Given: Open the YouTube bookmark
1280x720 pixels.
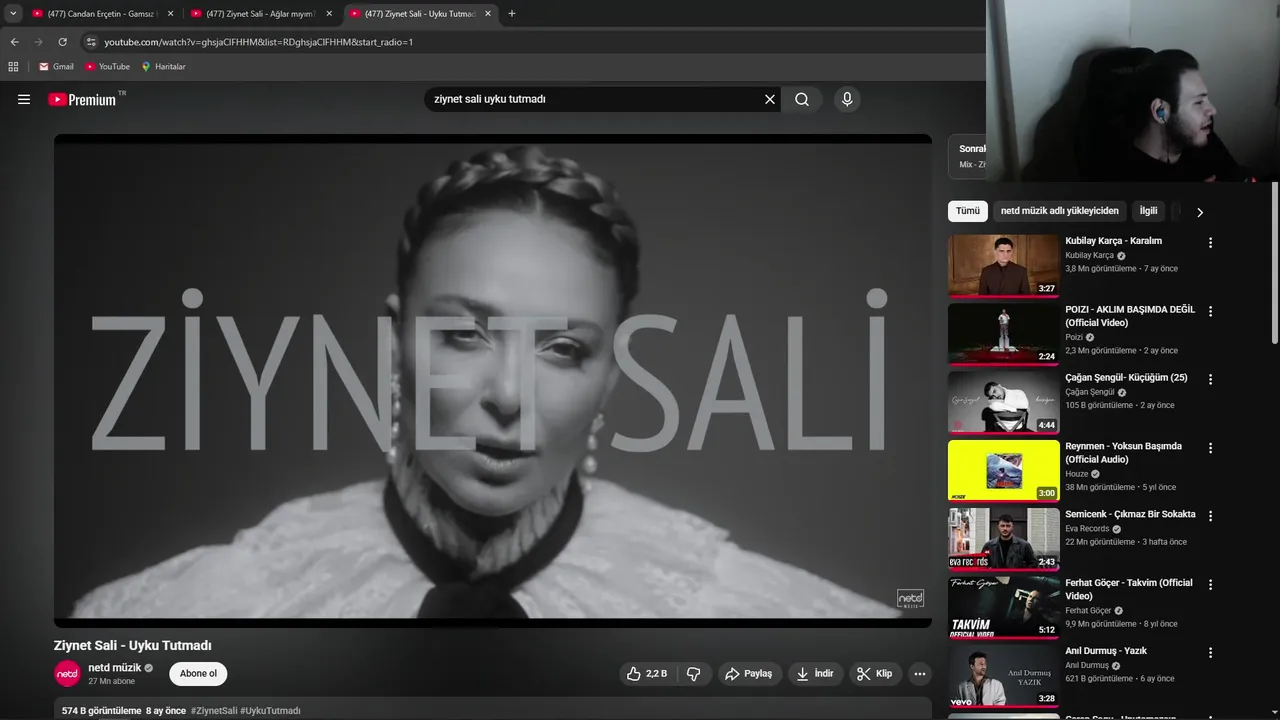Looking at the screenshot, I should (x=107, y=67).
